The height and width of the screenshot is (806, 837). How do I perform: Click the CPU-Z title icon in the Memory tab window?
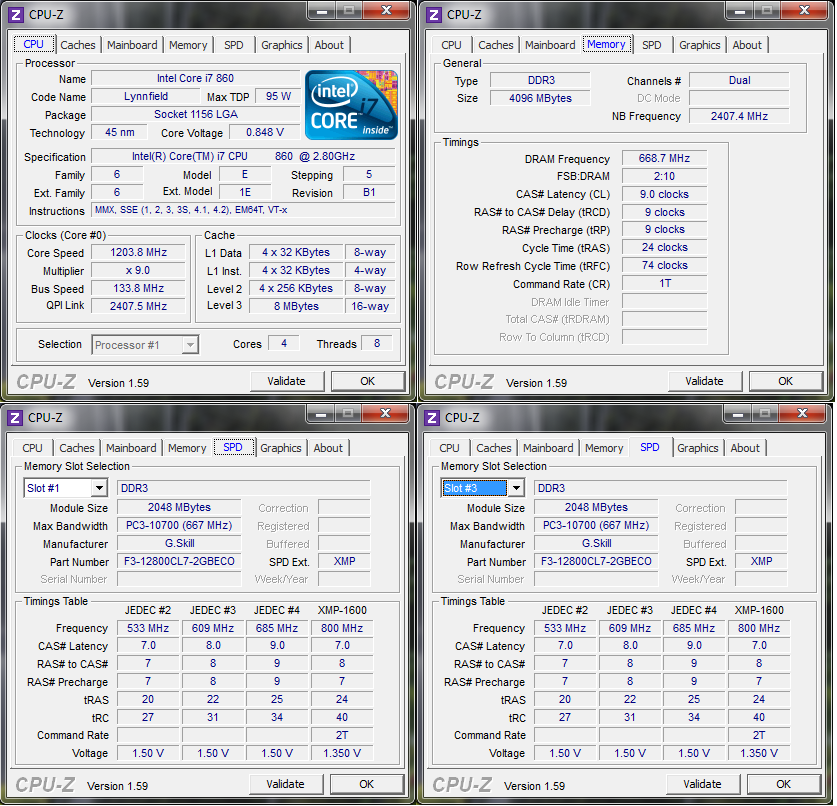[x=434, y=14]
